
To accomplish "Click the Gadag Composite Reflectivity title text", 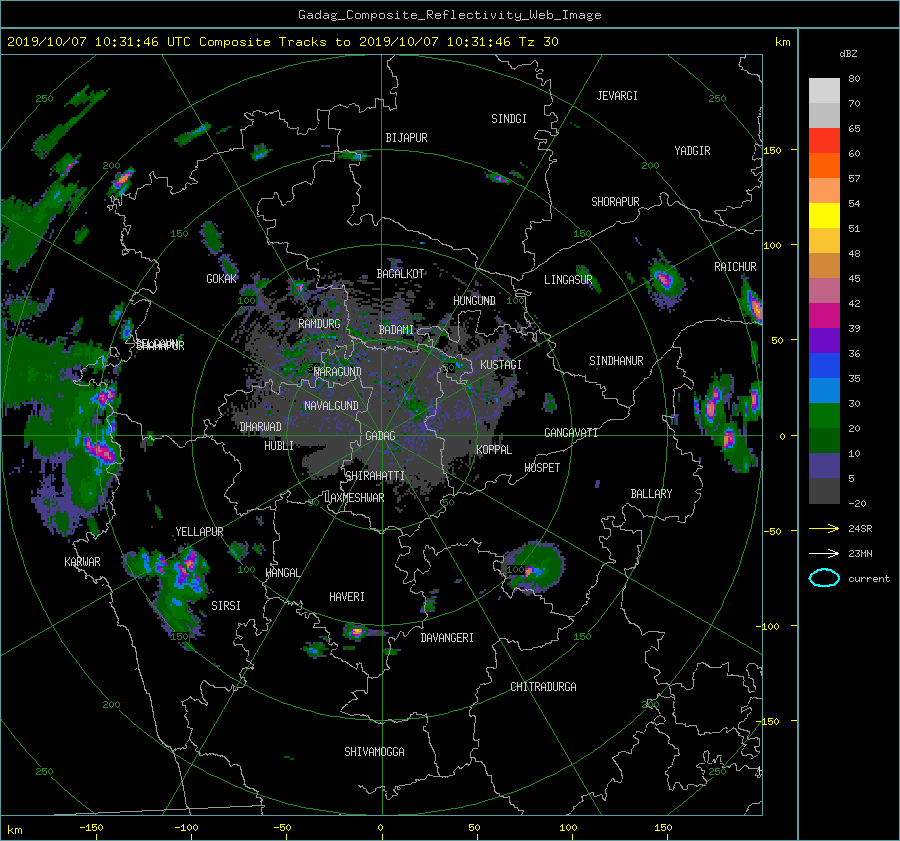I will click(x=449, y=15).
